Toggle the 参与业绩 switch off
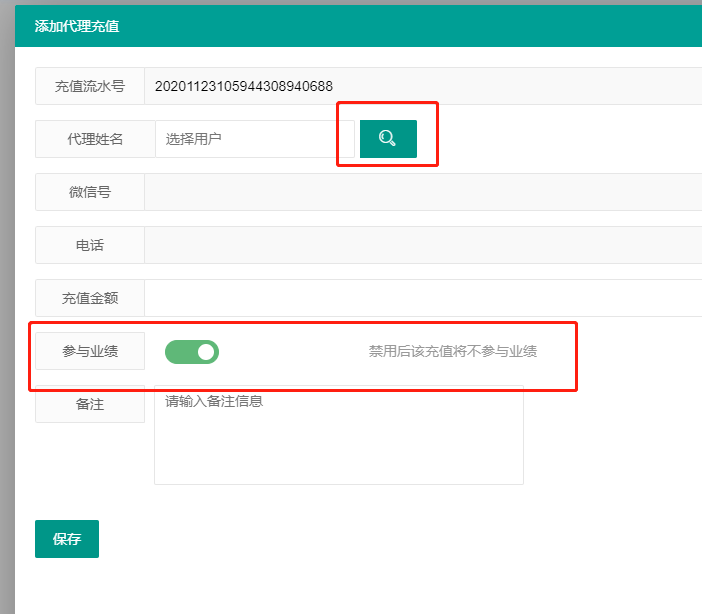This screenshot has height=614, width=702. point(192,351)
